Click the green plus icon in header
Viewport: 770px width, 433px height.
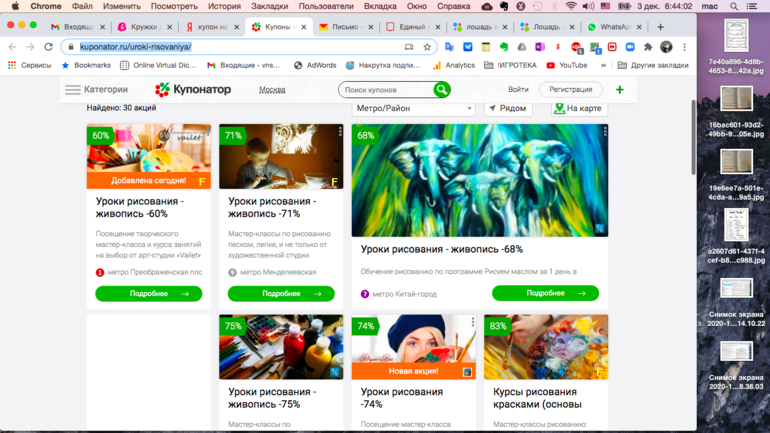tap(619, 90)
